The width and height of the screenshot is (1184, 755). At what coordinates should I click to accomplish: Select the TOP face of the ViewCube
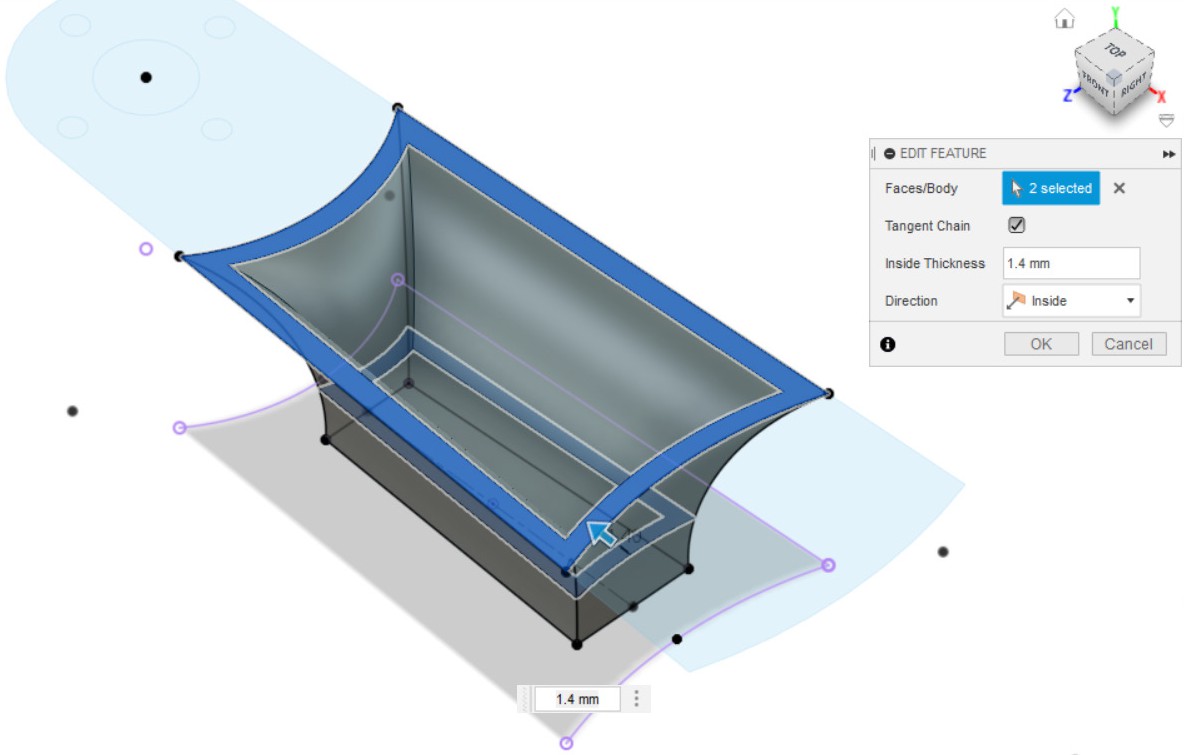[1114, 50]
